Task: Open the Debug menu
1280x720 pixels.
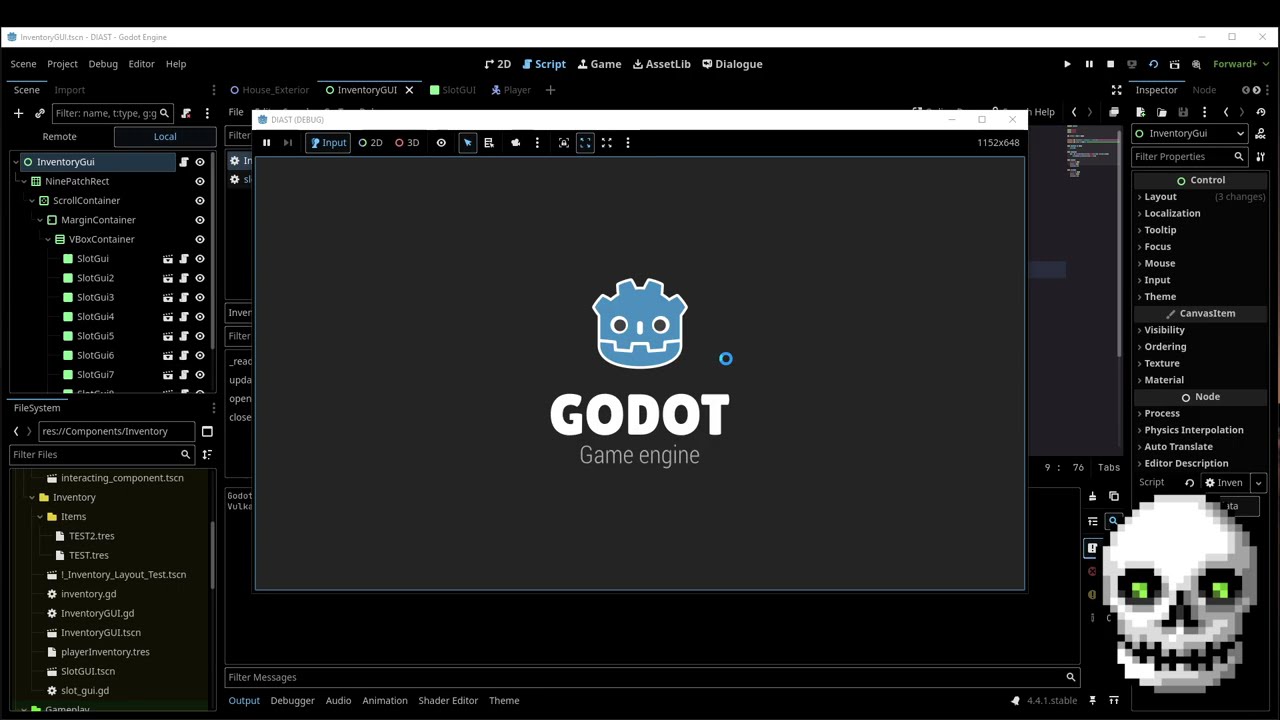Action: click(103, 64)
